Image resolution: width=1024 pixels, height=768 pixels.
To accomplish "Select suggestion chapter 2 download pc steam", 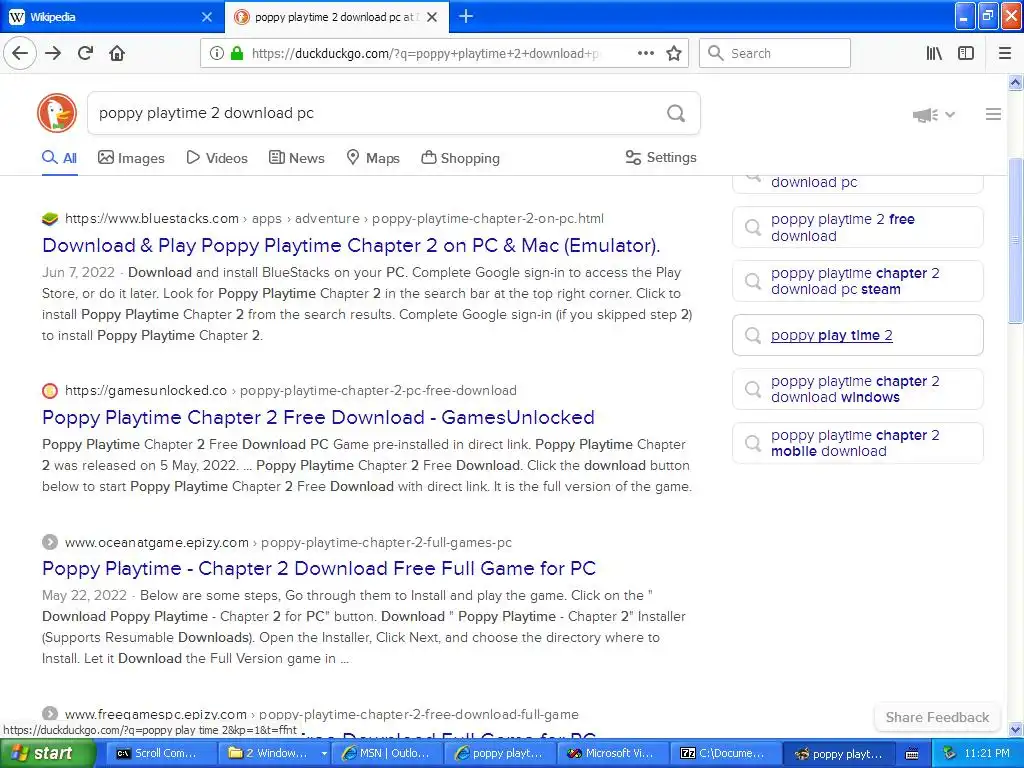I will click(857, 281).
